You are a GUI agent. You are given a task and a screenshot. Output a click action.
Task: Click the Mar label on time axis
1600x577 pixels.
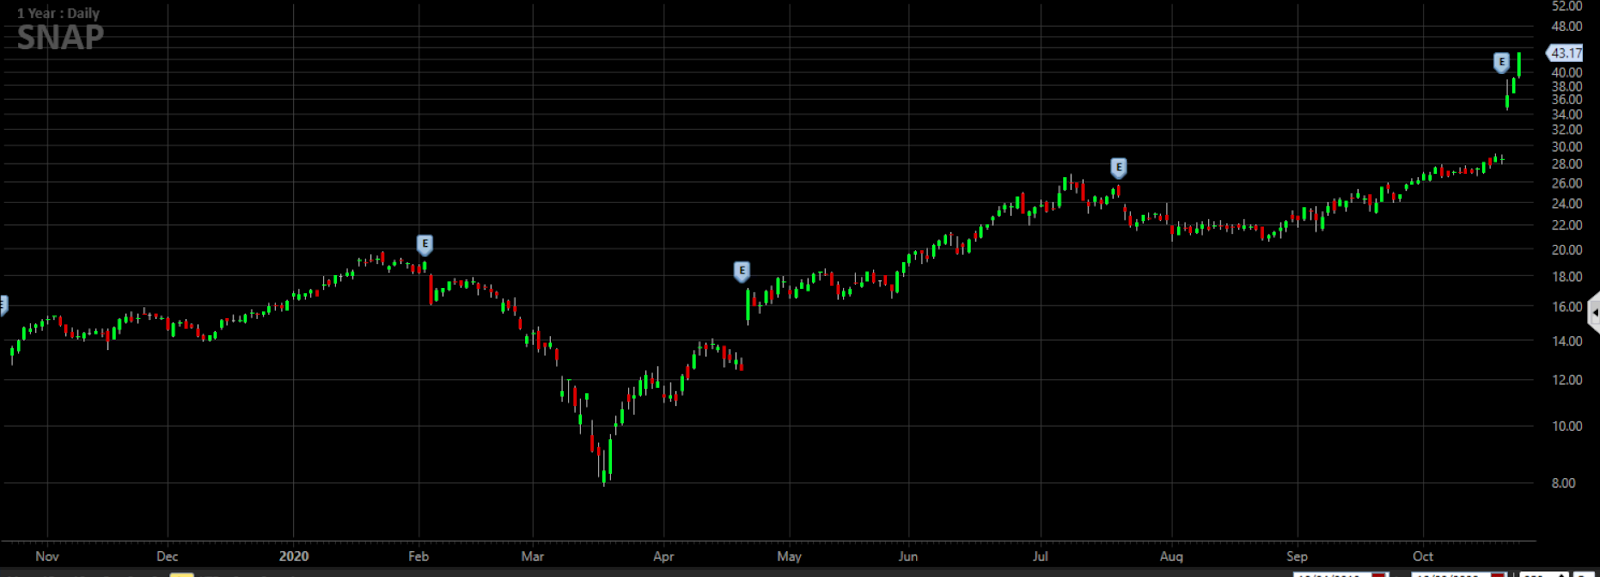[533, 556]
